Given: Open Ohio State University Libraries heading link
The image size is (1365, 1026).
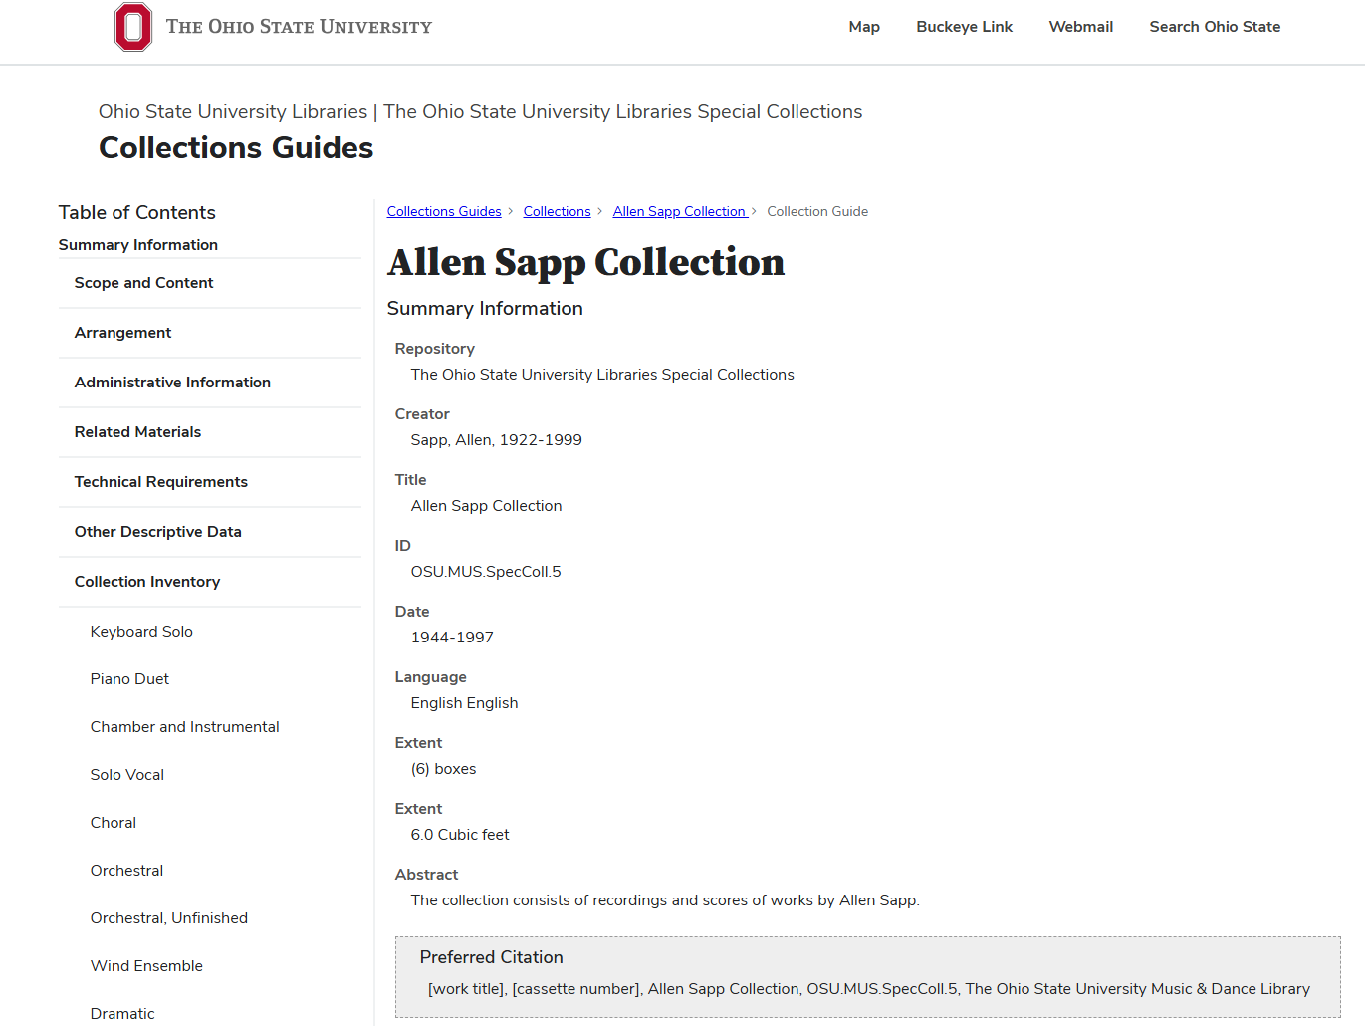Looking at the screenshot, I should point(233,111).
